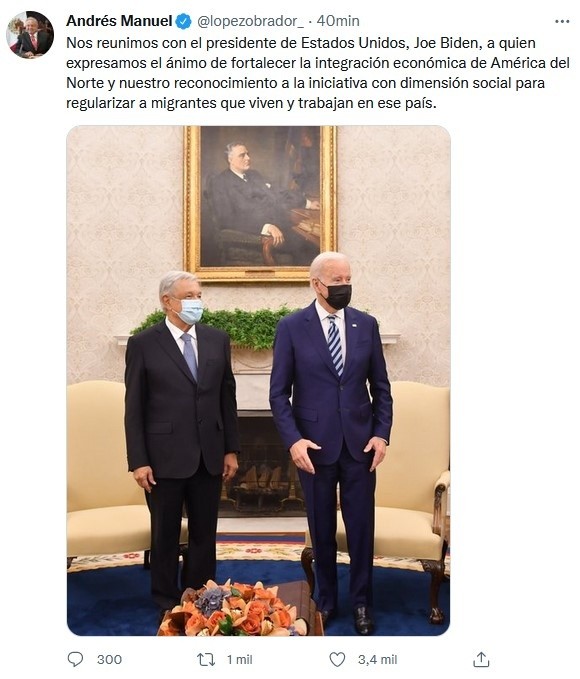Click the Andrés Manuel display name
The height and width of the screenshot is (679, 580).
click(x=119, y=21)
